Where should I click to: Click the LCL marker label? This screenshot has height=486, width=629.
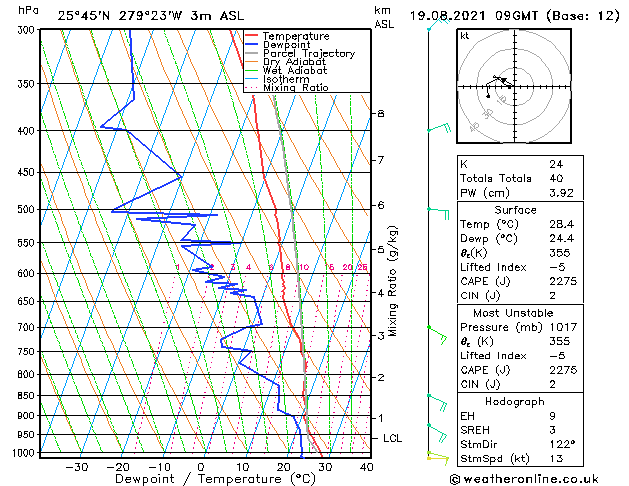tap(392, 438)
